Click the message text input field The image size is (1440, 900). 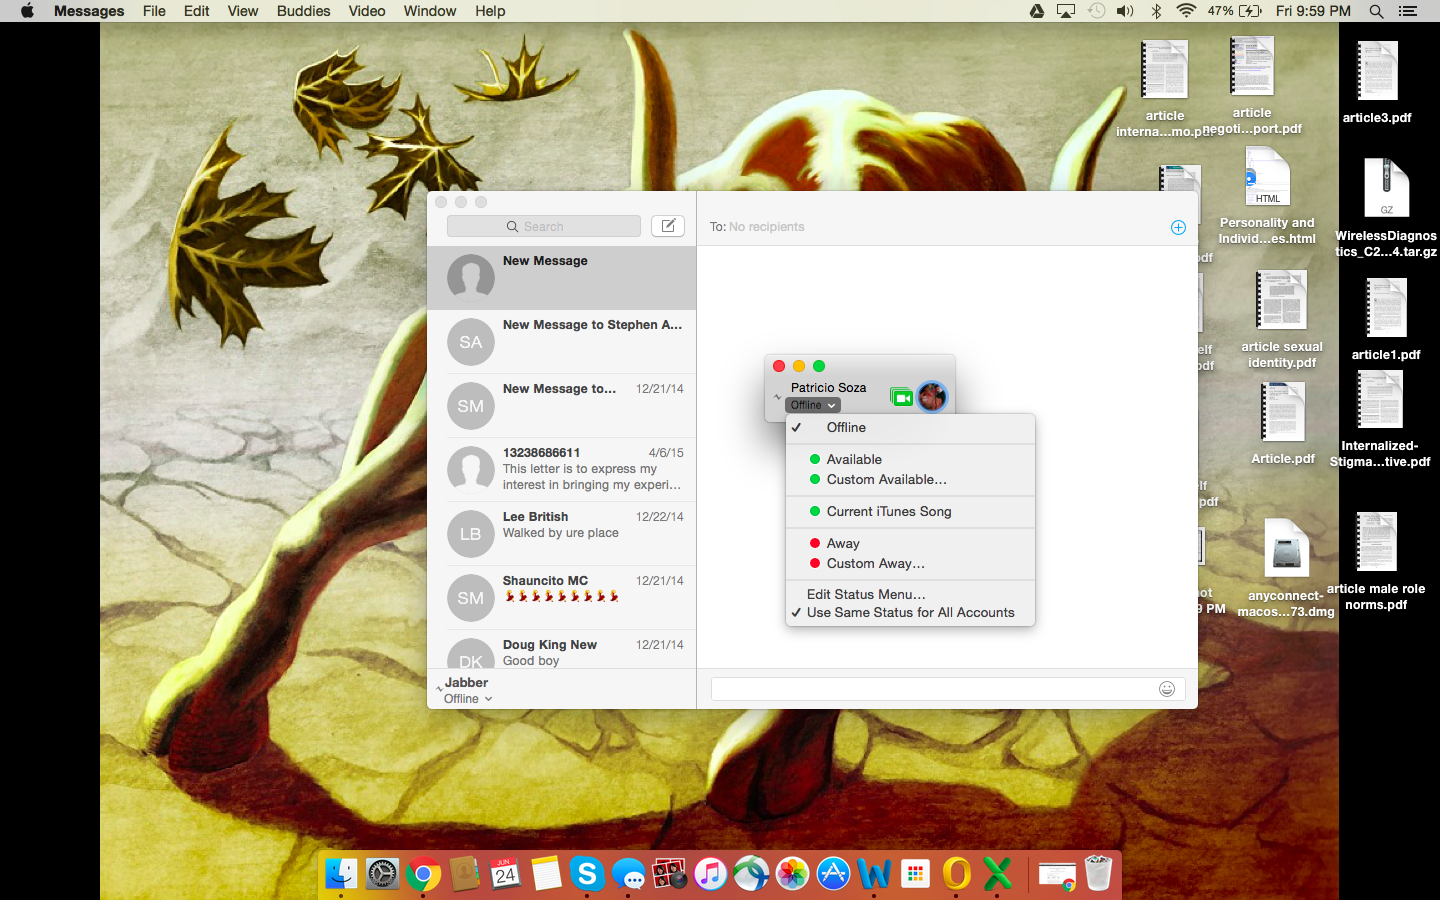pos(948,688)
